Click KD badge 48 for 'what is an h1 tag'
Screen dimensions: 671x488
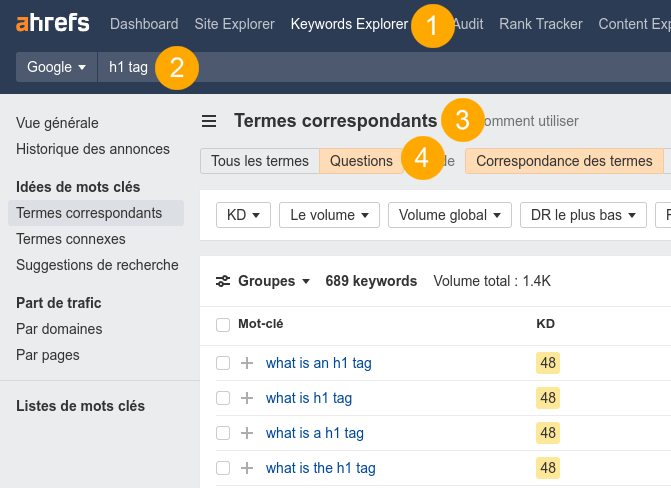548,363
